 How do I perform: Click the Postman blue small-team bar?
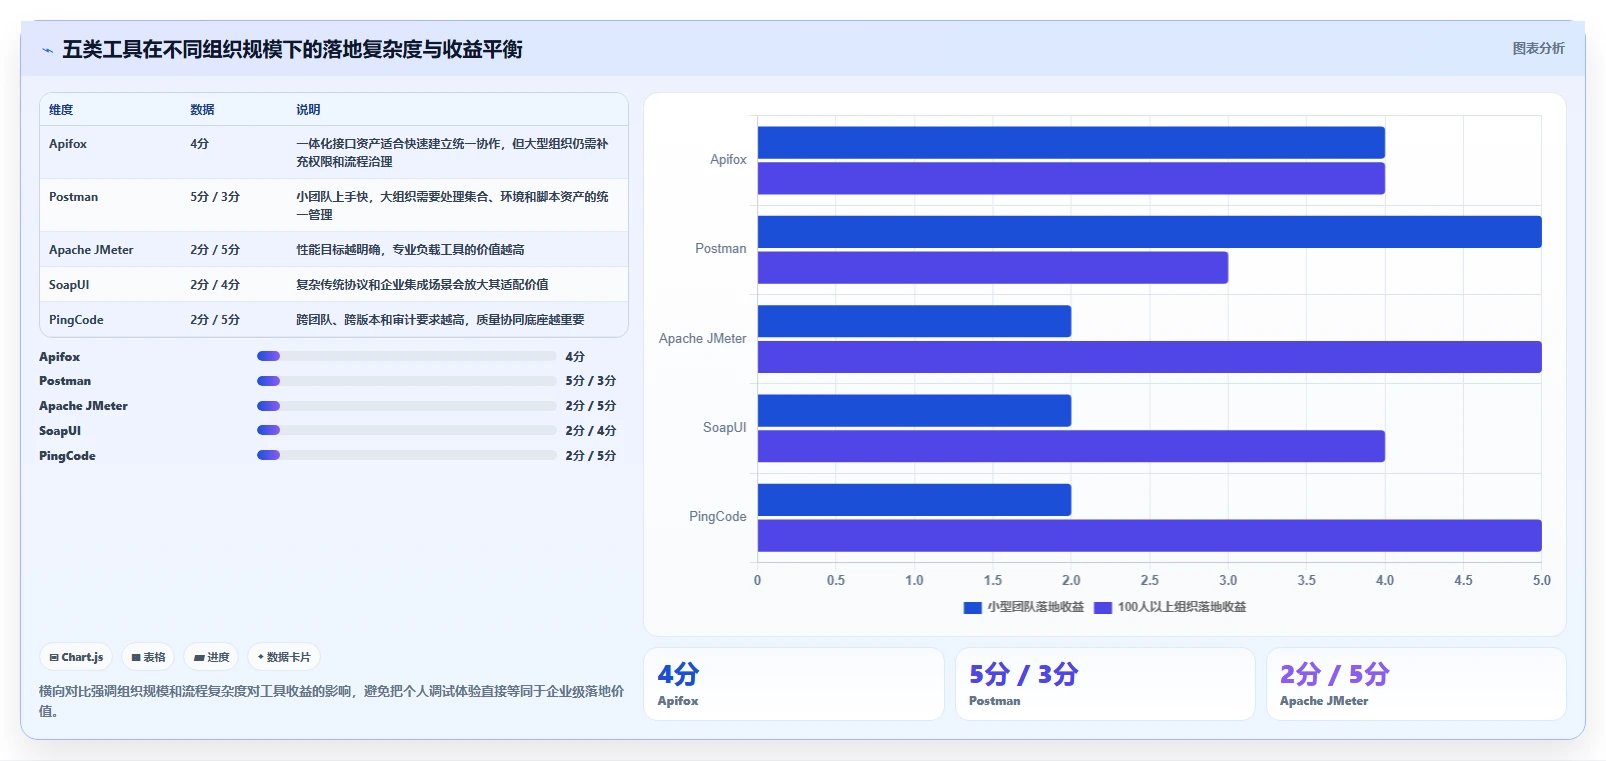(1150, 232)
